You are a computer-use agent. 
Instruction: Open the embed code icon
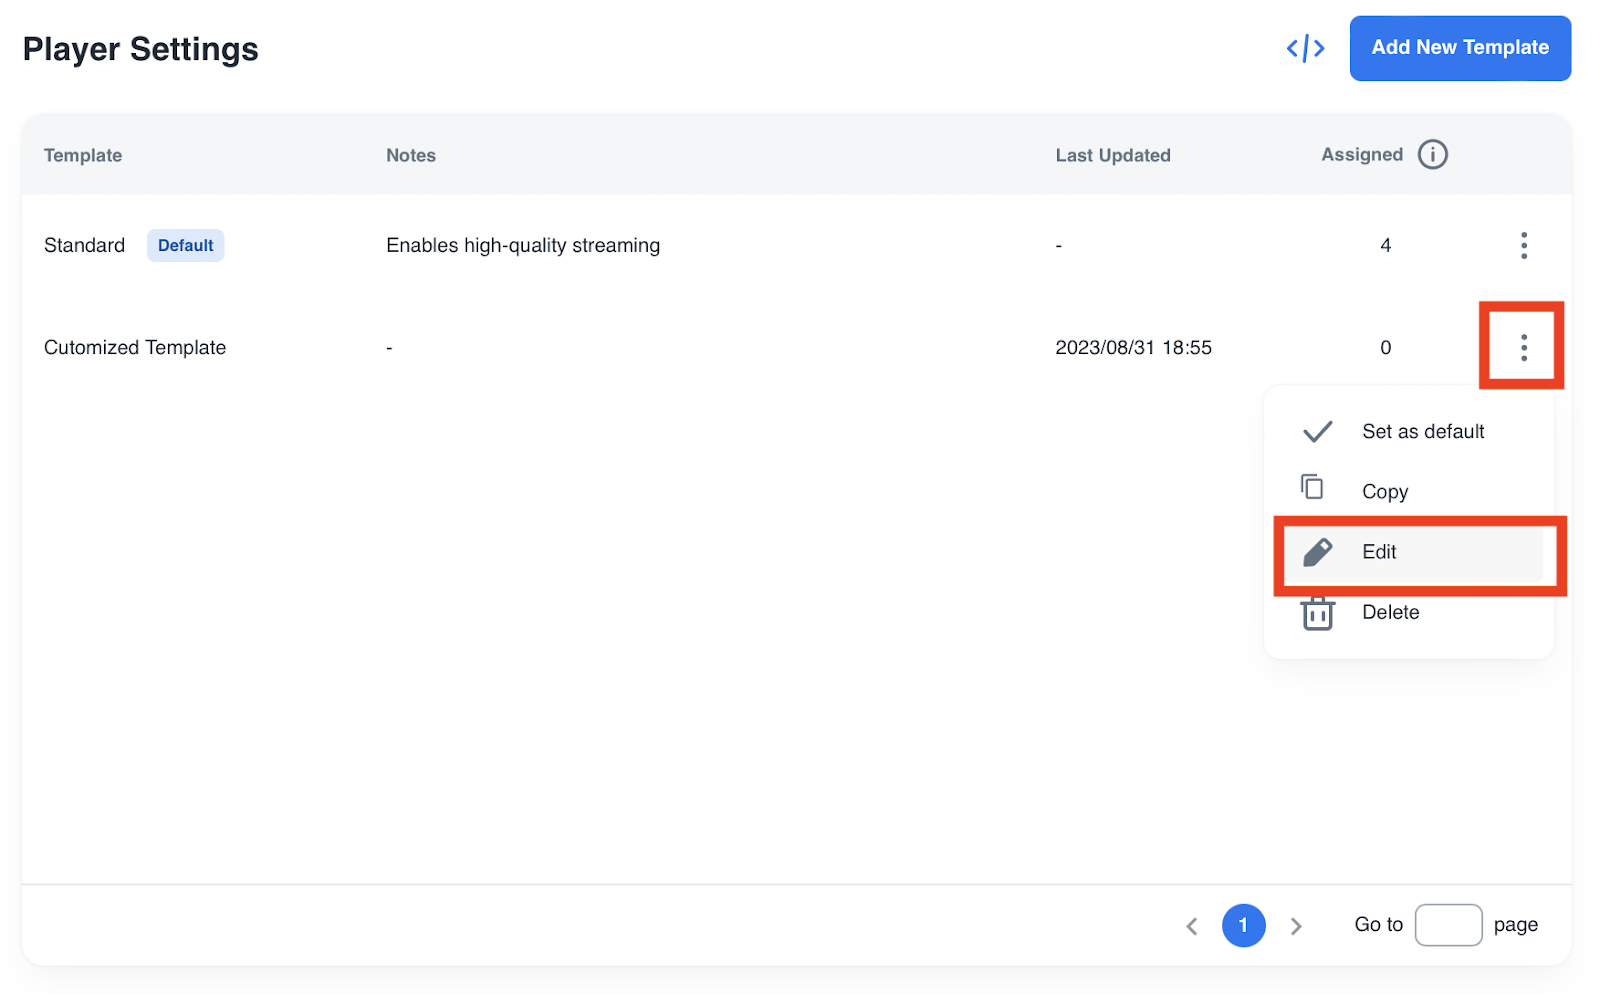[1305, 48]
